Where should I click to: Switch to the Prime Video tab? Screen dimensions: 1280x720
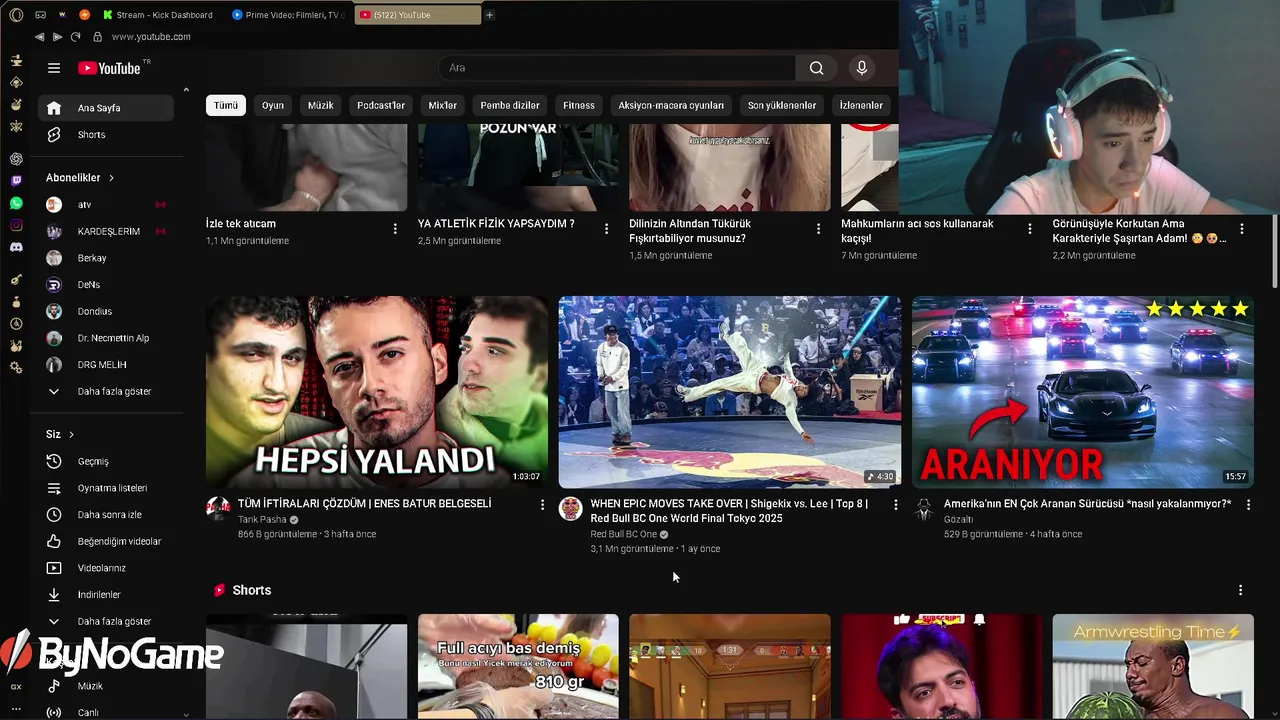pos(289,15)
